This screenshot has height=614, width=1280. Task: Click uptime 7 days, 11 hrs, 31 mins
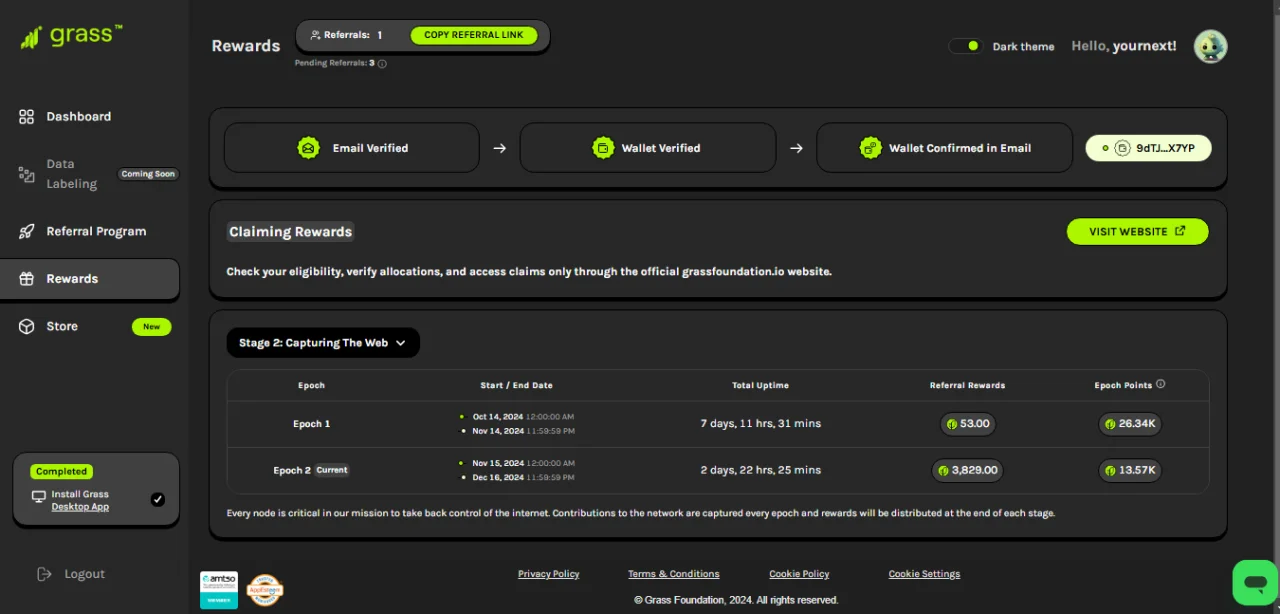pyautogui.click(x=760, y=424)
